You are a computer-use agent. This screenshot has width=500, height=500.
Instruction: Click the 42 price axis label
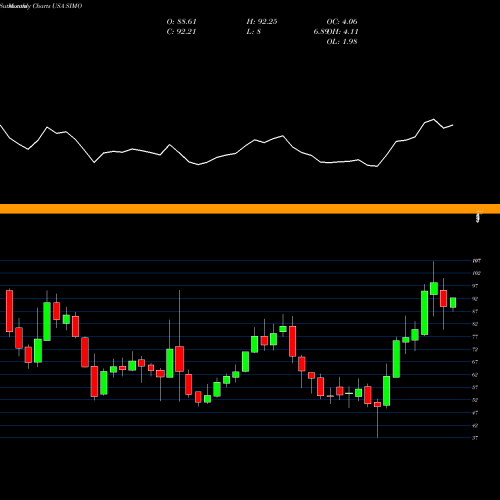pos(475,425)
